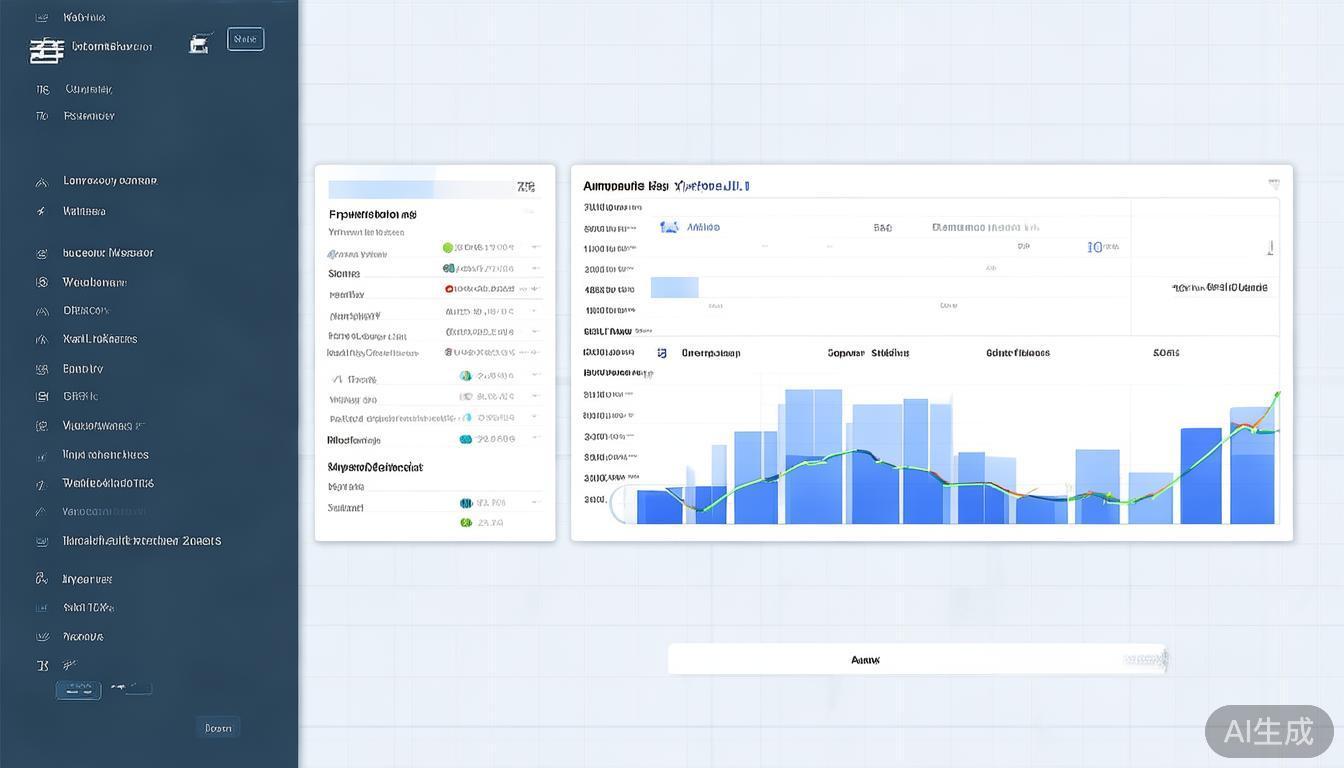Click the button at the sidebar's bottom right

218,728
